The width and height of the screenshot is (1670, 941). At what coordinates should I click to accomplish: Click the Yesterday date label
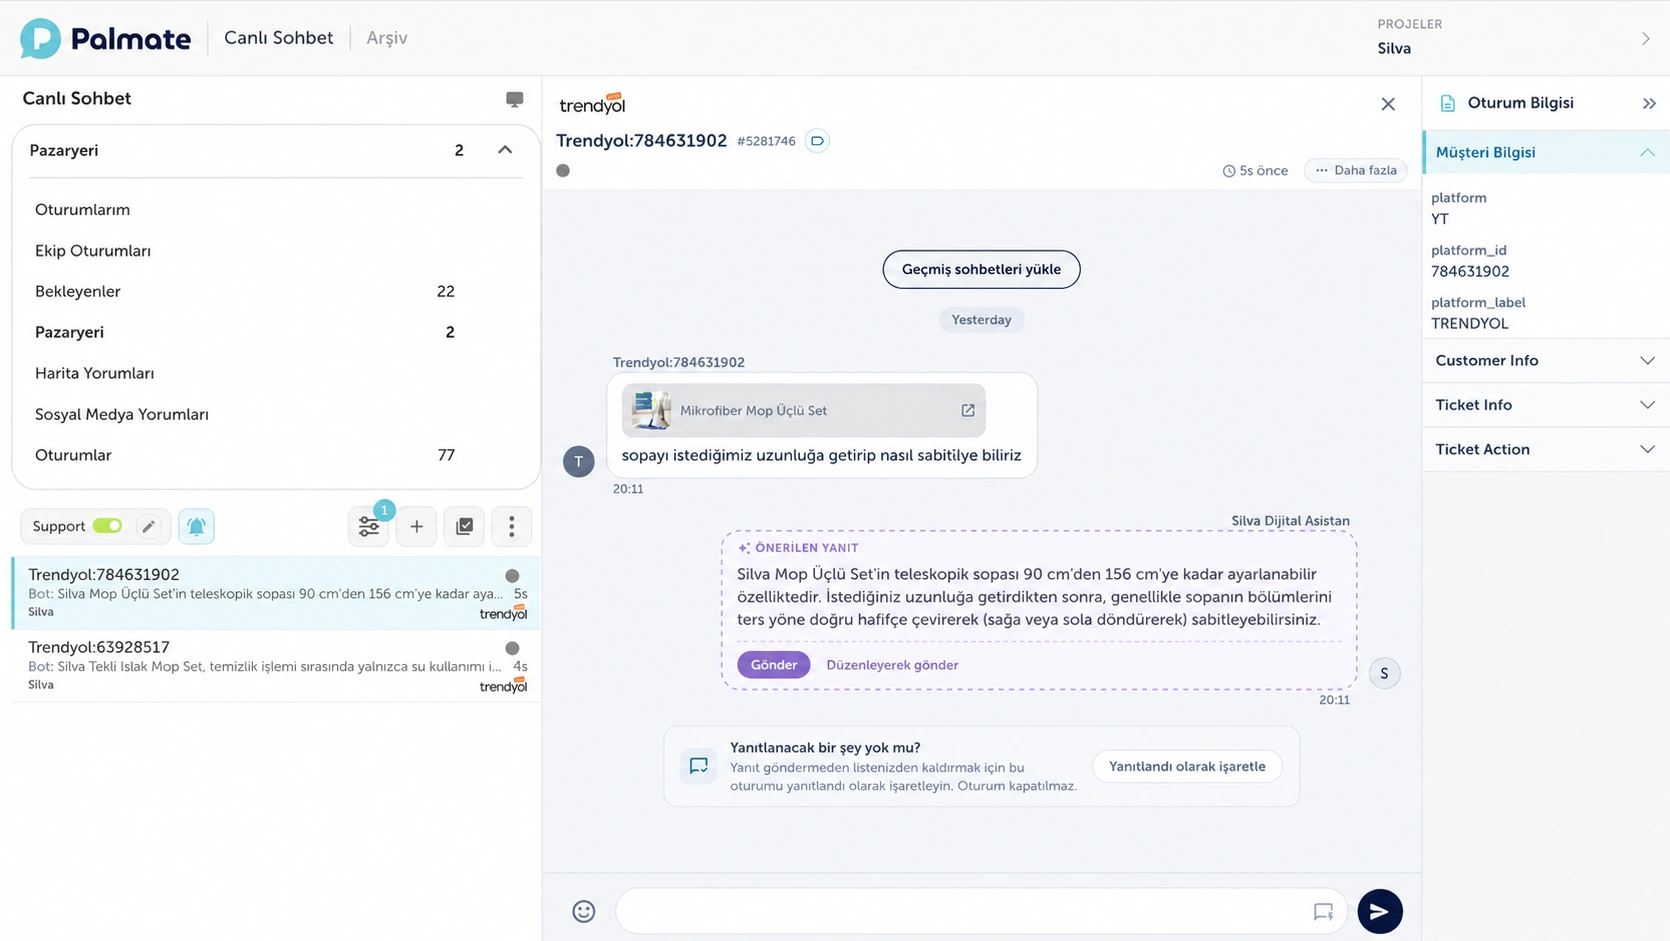click(981, 320)
